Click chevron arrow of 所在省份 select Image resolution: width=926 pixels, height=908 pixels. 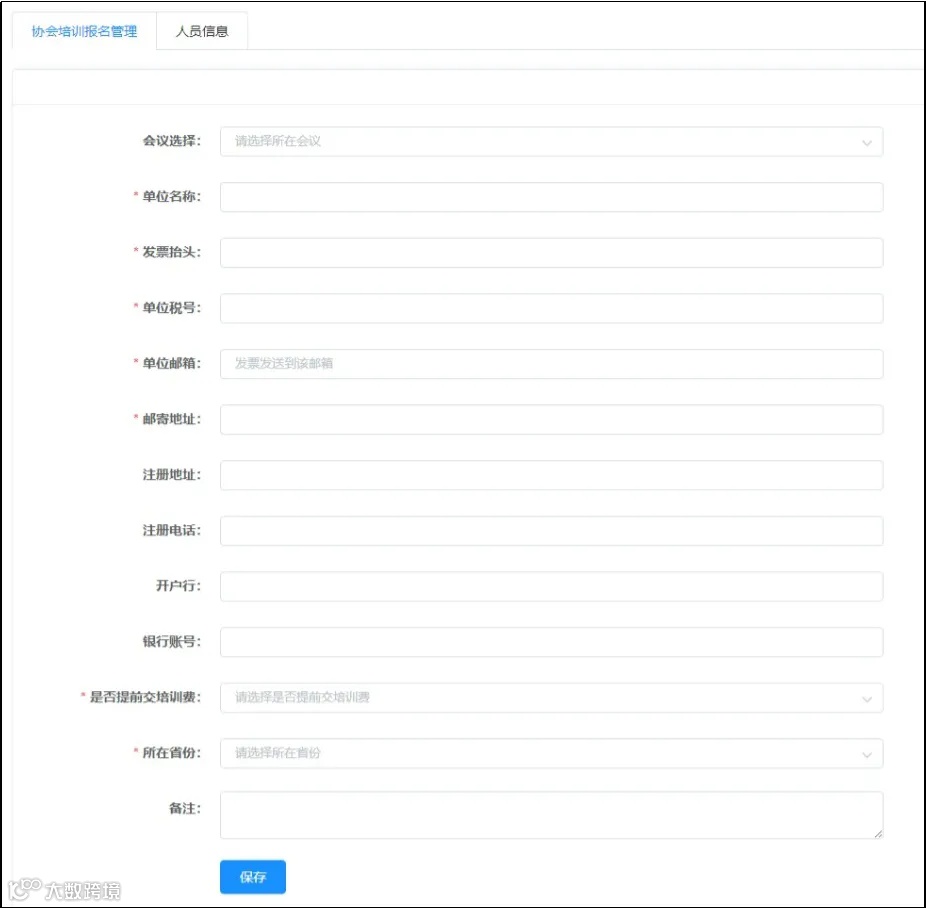866,754
